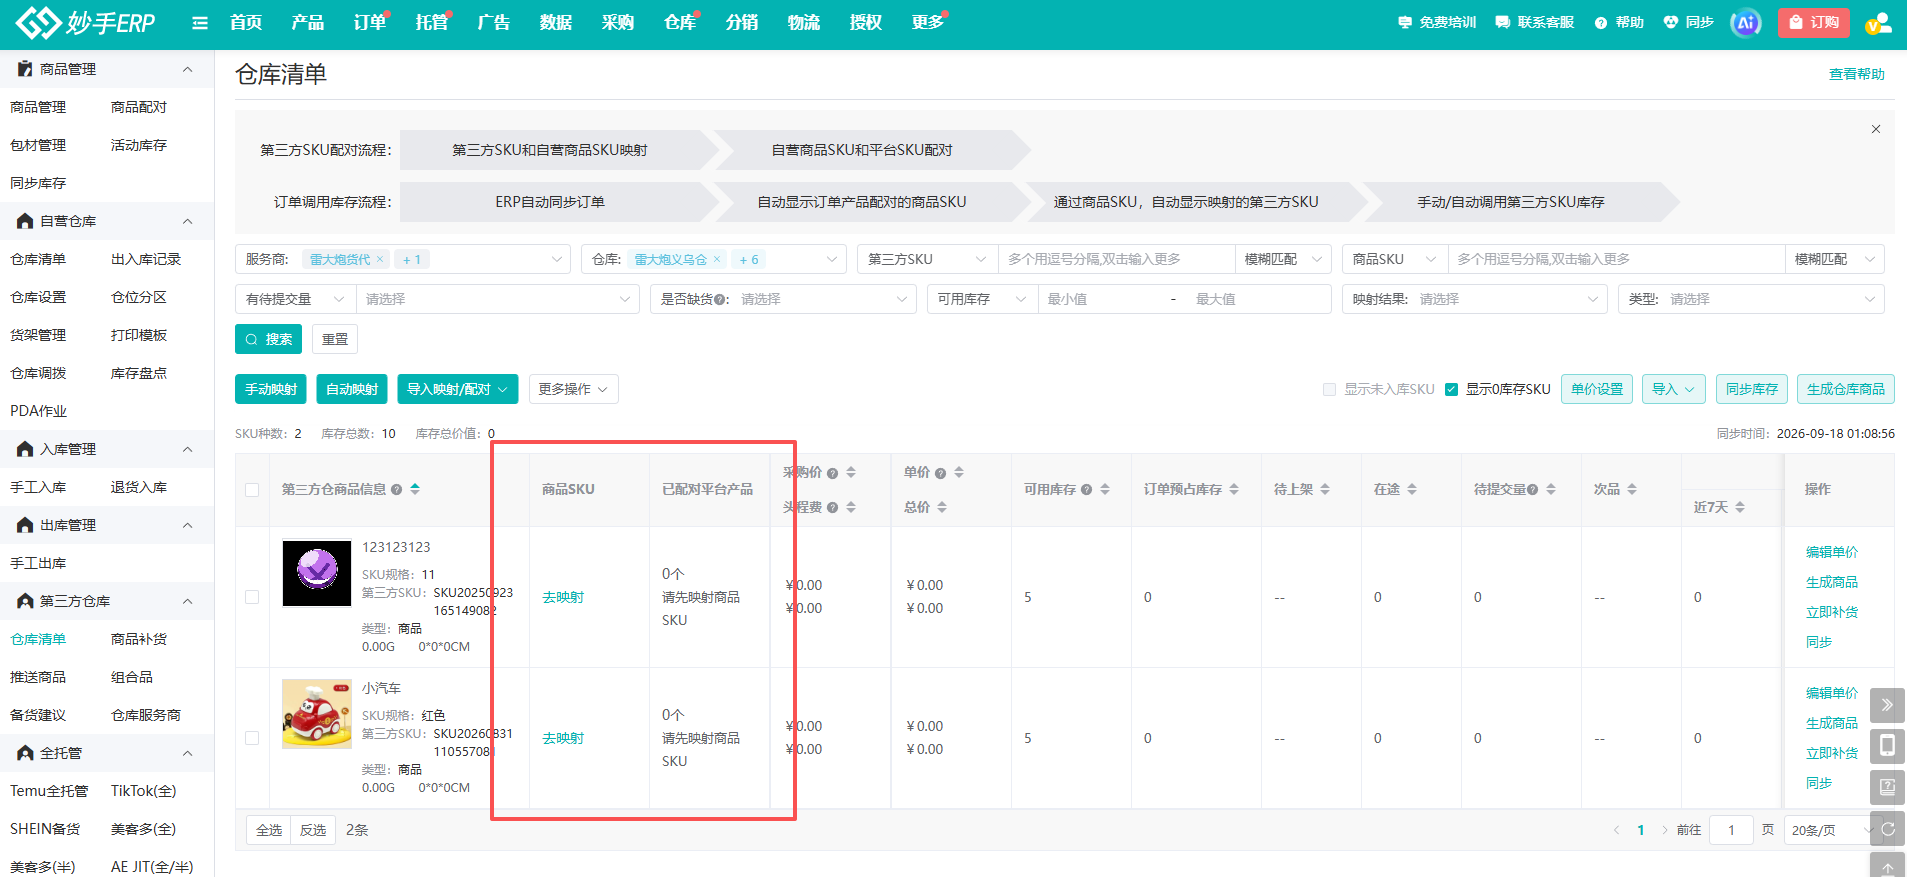Click the 搜索 button
The height and width of the screenshot is (877, 1907).
(269, 339)
